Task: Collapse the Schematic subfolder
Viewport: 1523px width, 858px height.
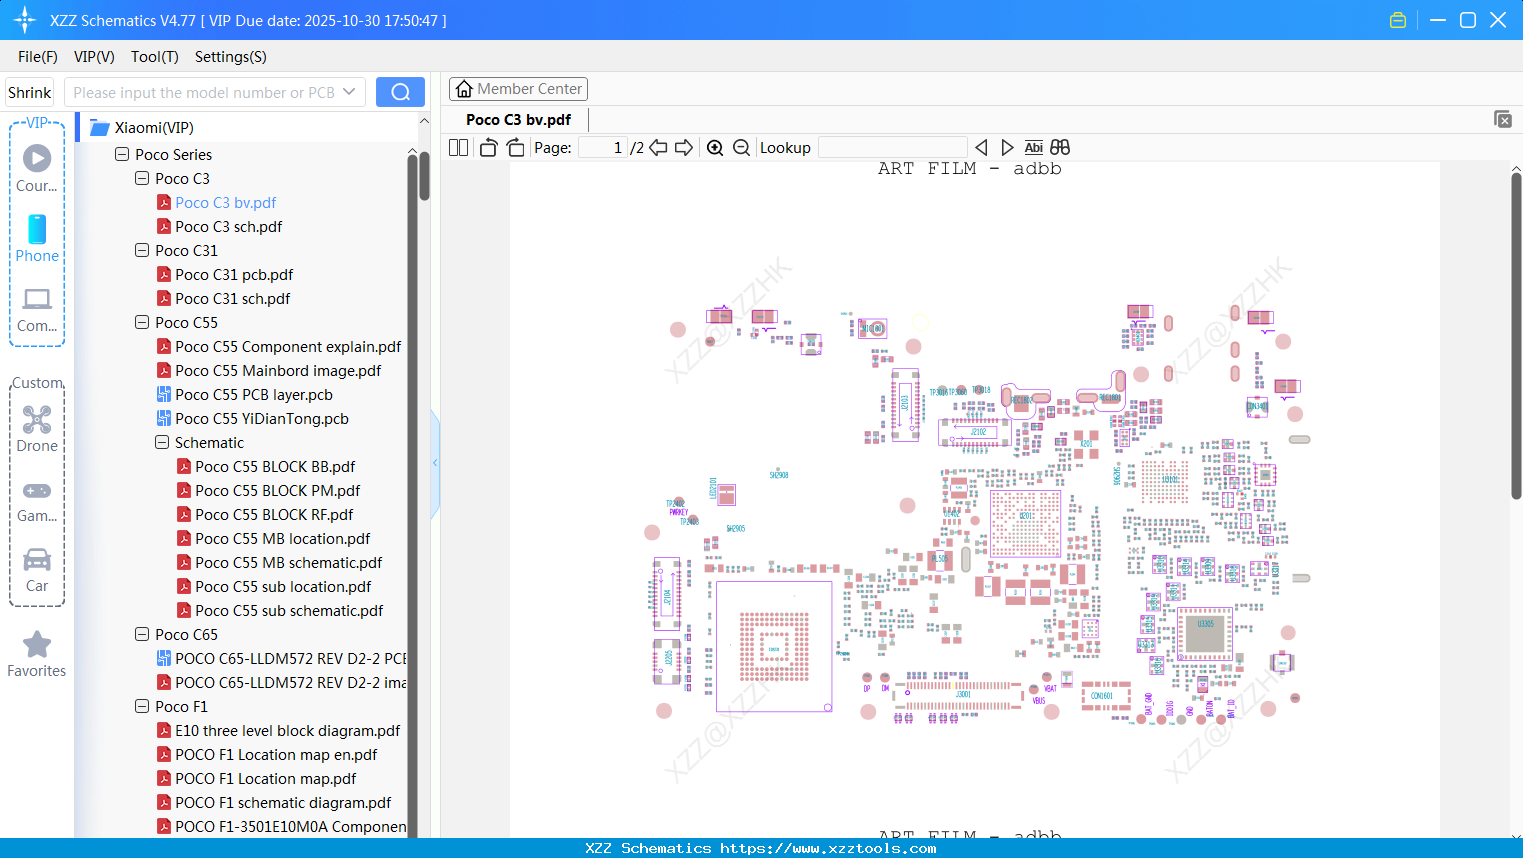Action: pyautogui.click(x=162, y=442)
